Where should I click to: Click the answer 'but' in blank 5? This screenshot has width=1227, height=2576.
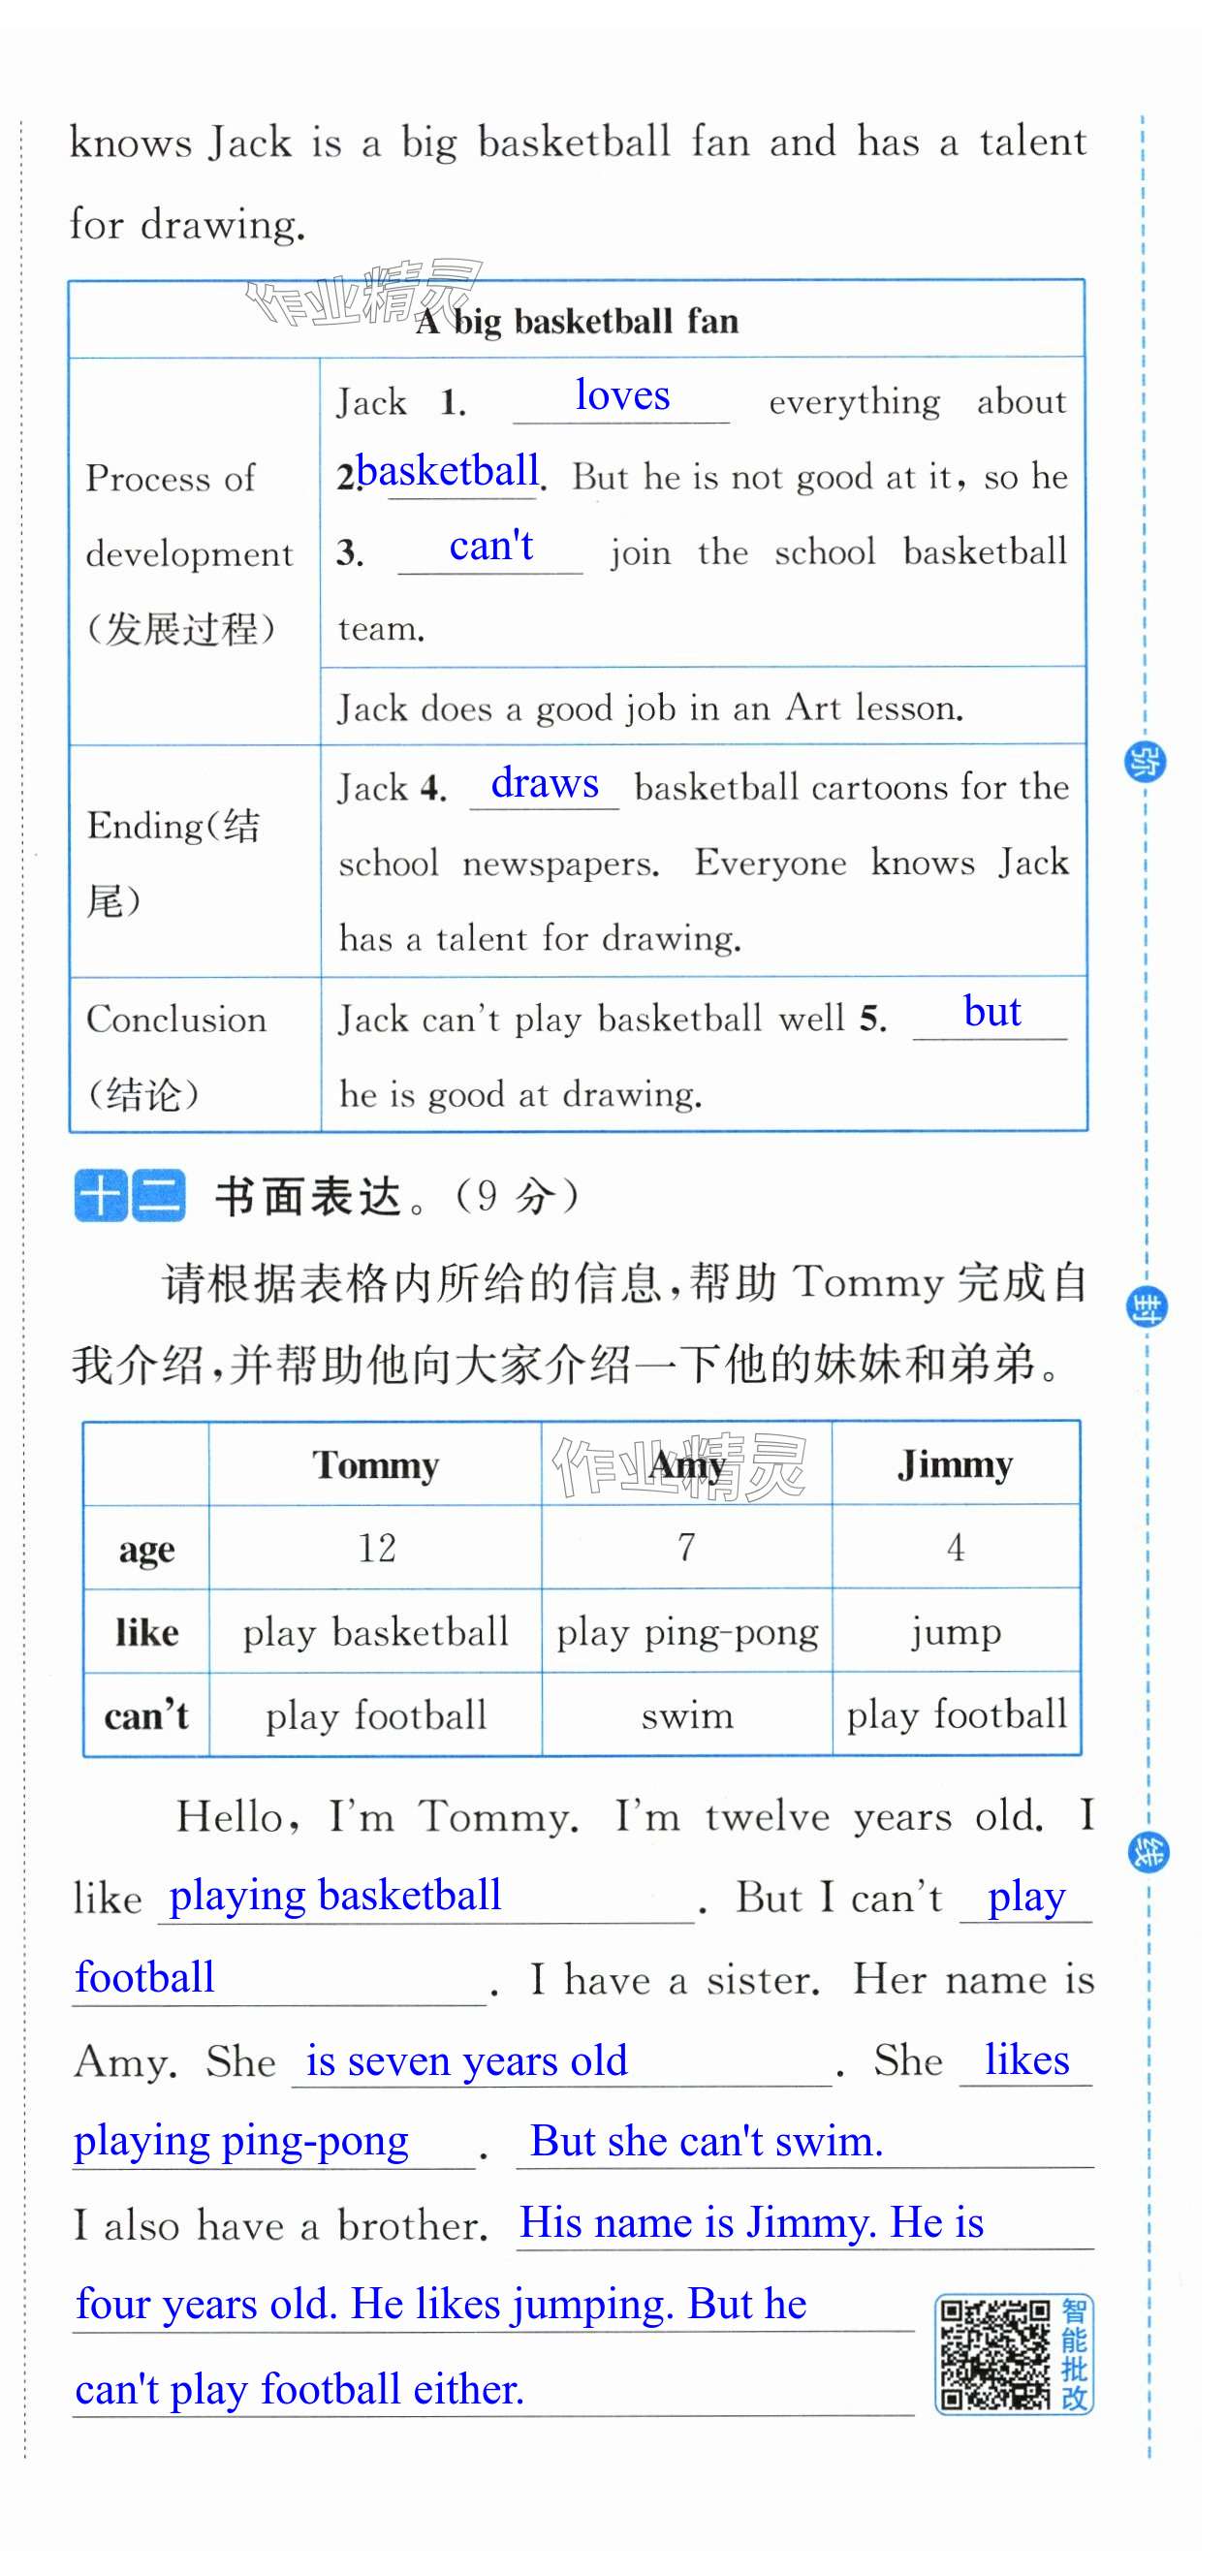pos(992,1012)
